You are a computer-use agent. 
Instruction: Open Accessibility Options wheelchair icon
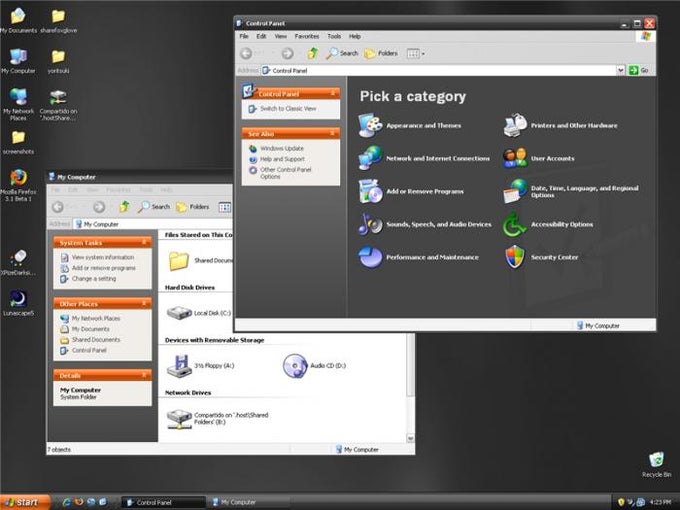(x=515, y=224)
